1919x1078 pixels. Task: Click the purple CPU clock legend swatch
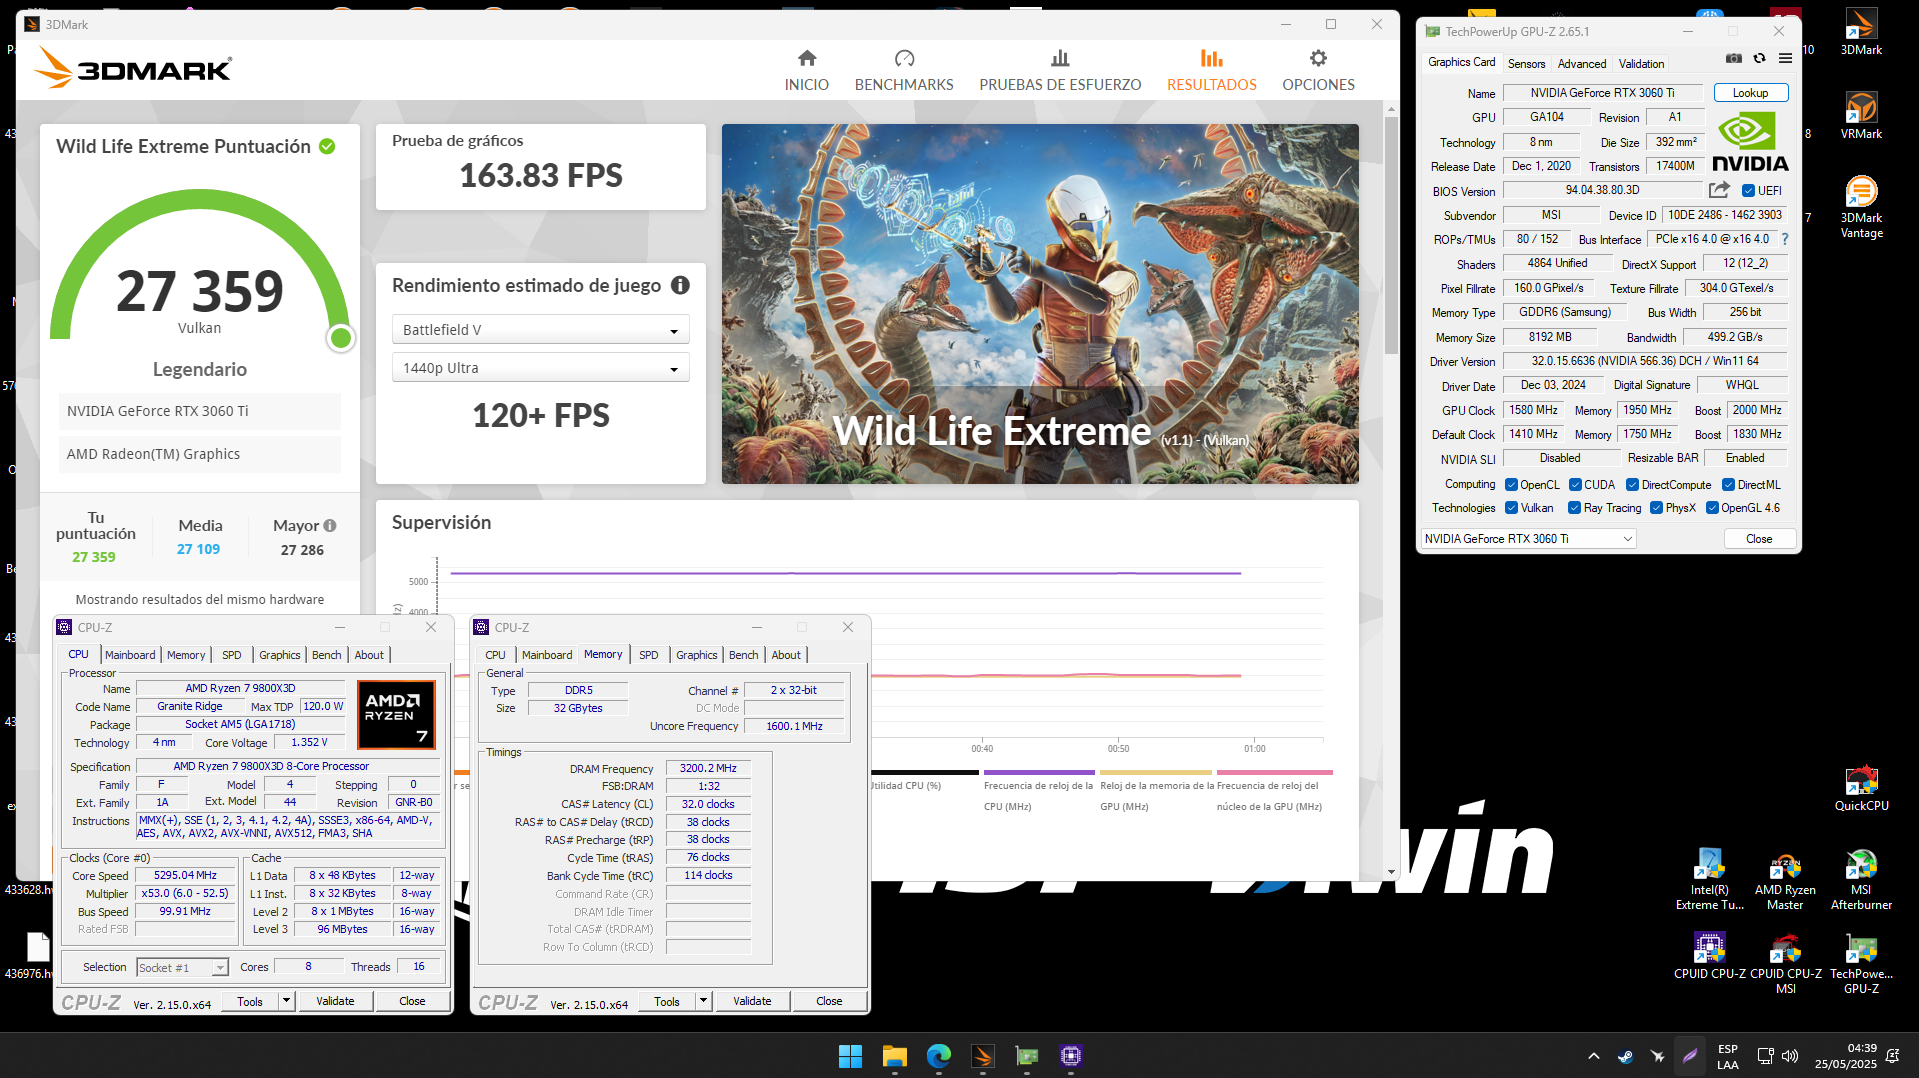[x=1039, y=772]
